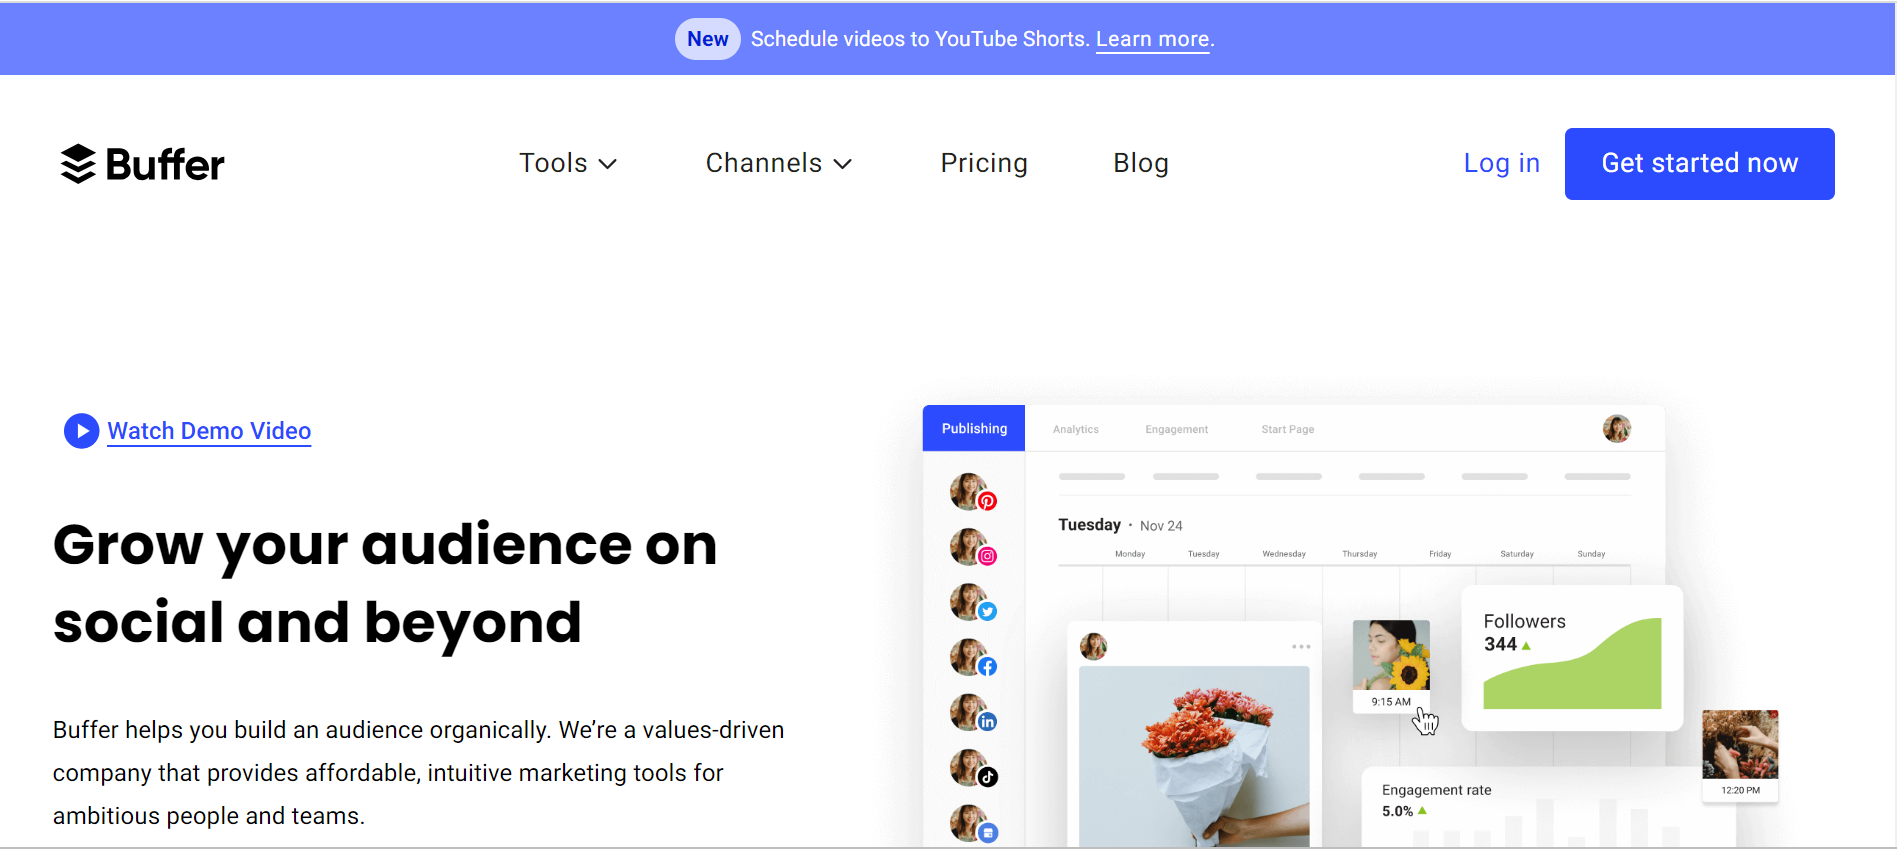The width and height of the screenshot is (1897, 849).
Task: Open the Watch Demo Video link
Action: (x=209, y=431)
